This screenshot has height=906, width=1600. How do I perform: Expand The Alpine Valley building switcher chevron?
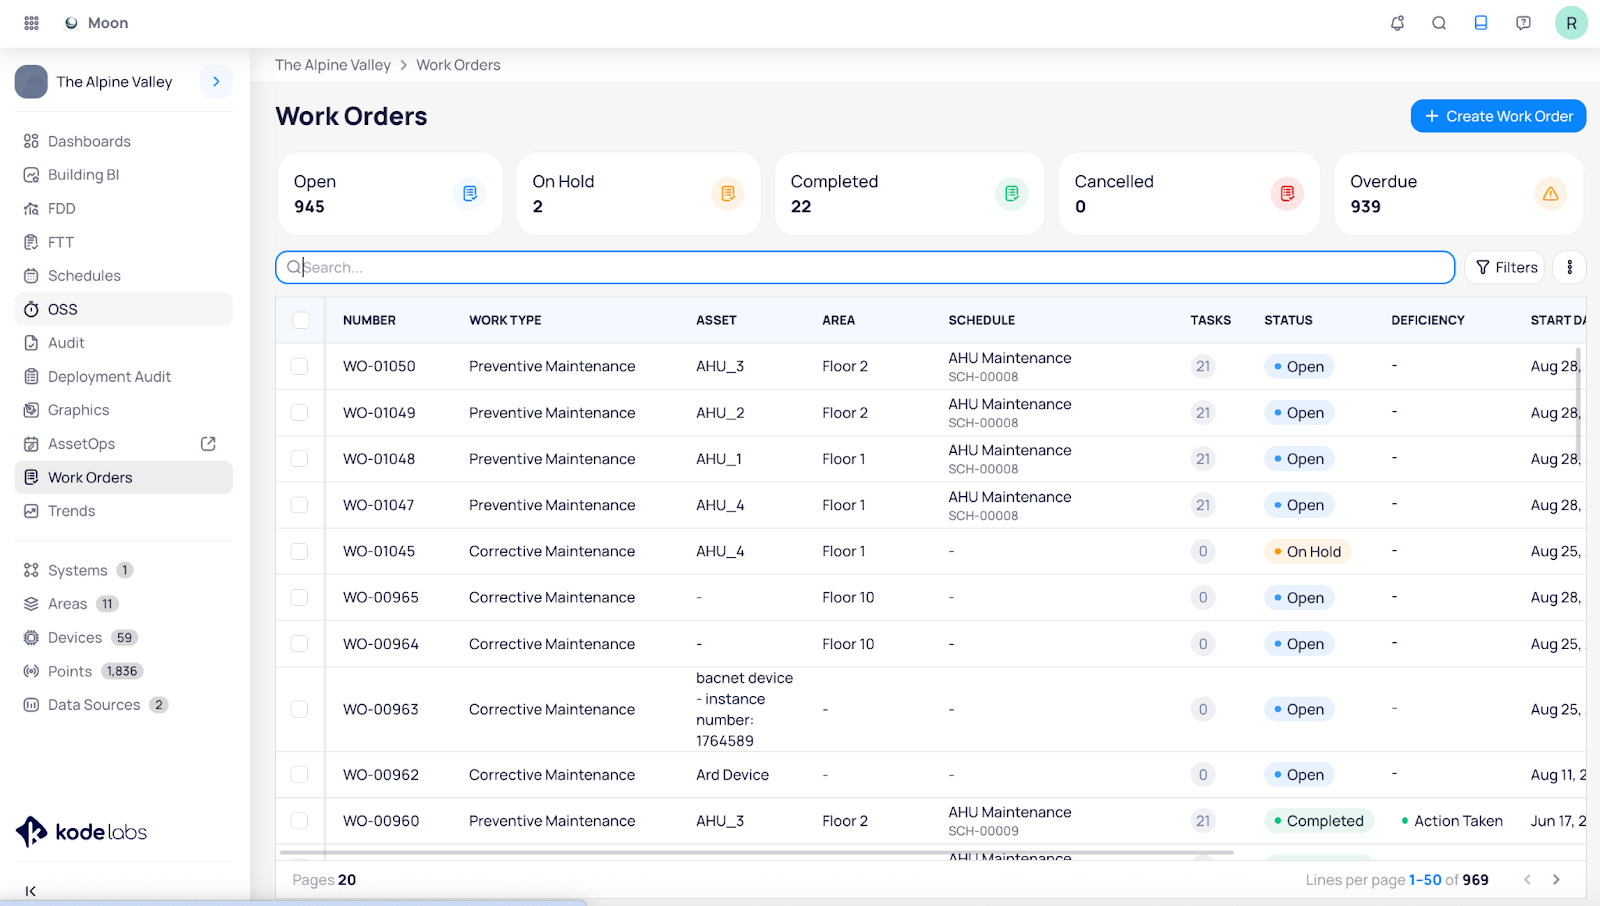tap(216, 82)
